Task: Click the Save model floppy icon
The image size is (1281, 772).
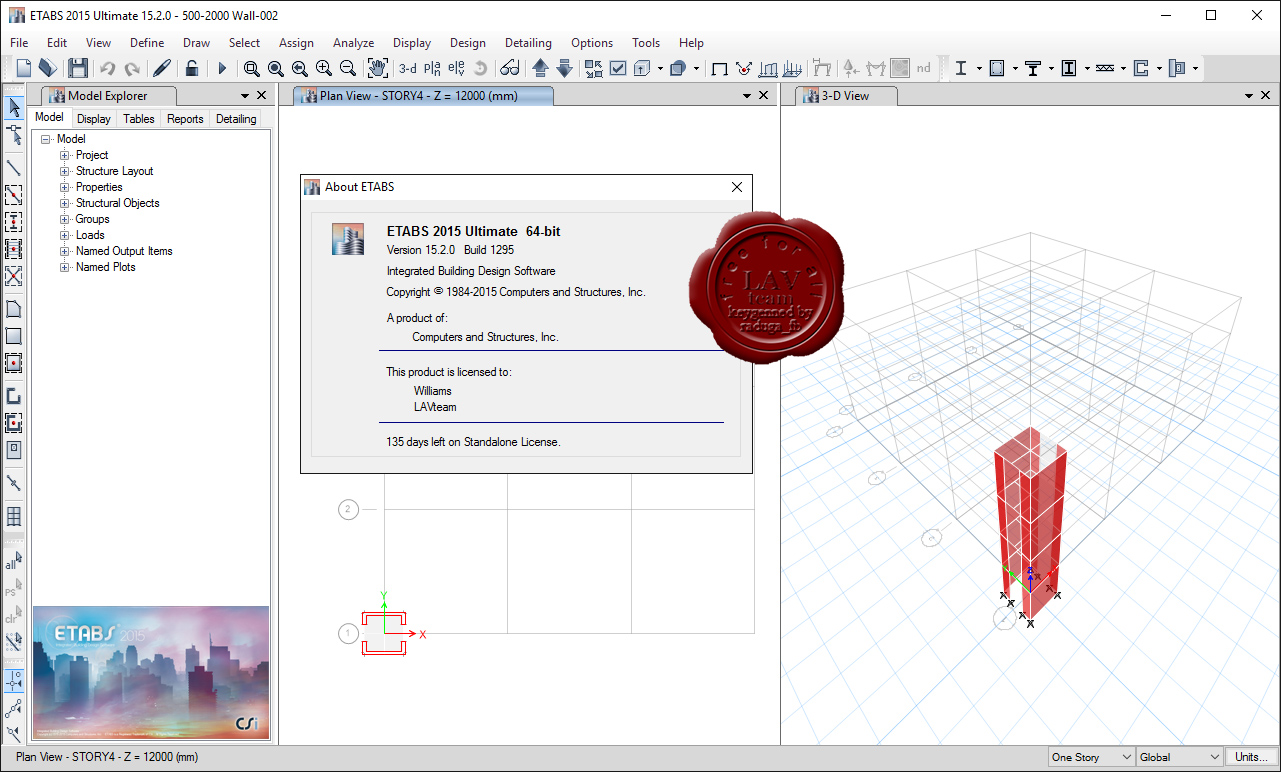Action: [78, 68]
